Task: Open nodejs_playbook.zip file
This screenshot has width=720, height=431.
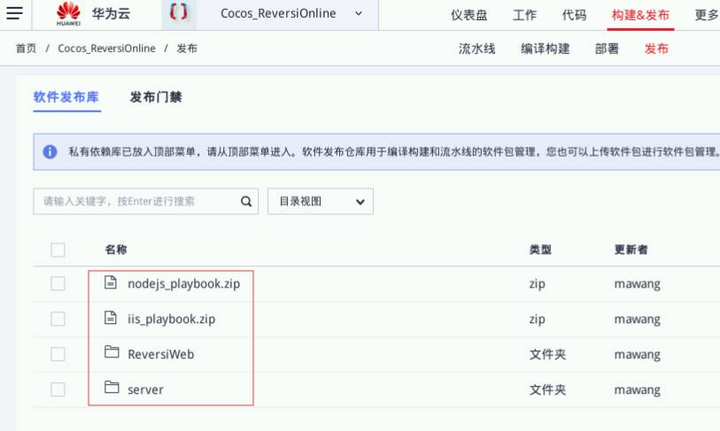Action: click(184, 284)
